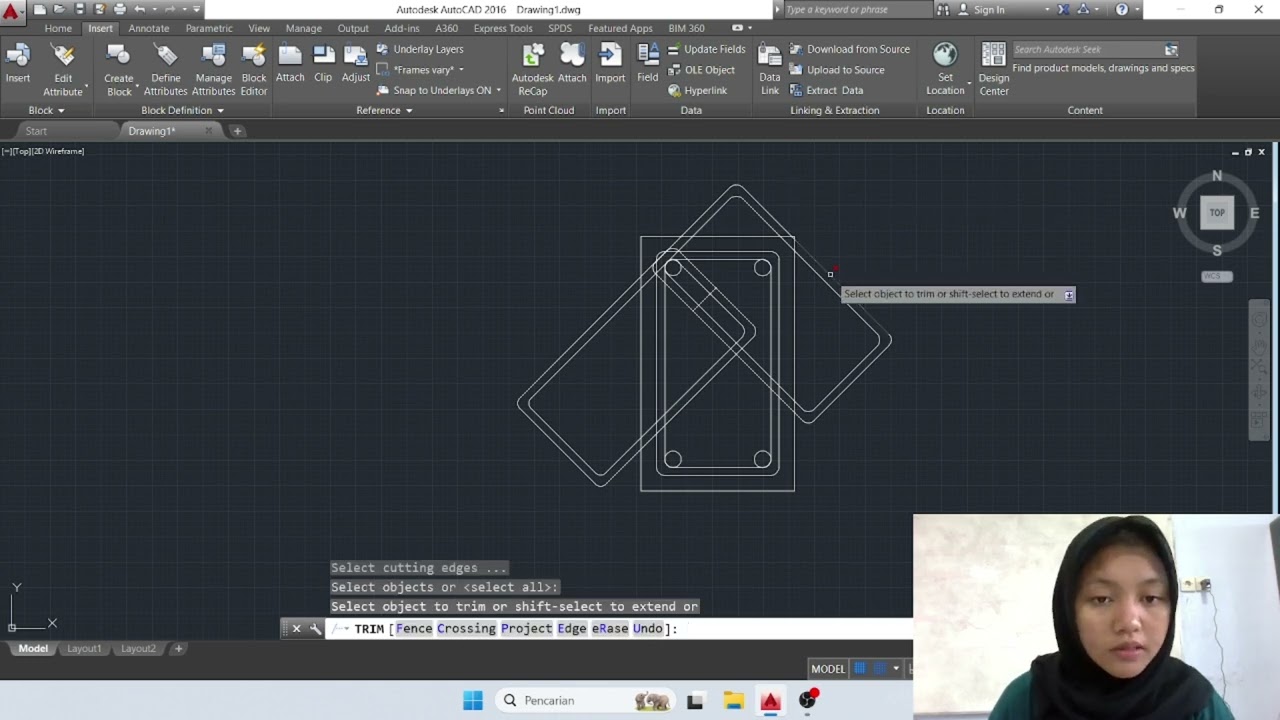The height and width of the screenshot is (720, 1280).
Task: Click Download from Source
Action: click(x=850, y=49)
